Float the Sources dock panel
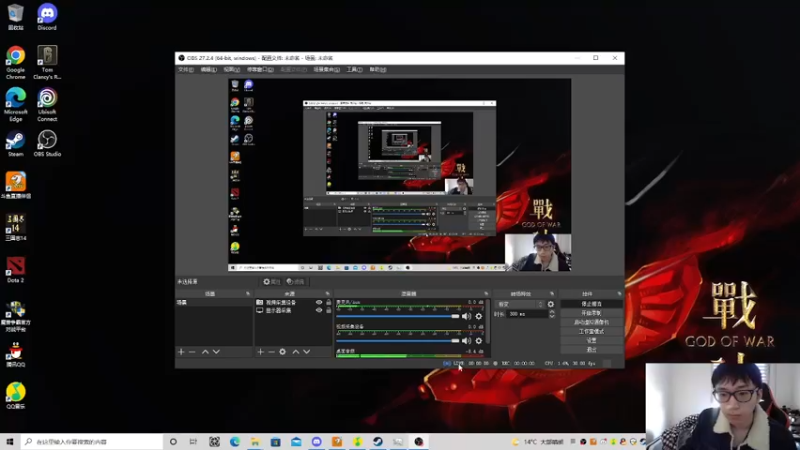Viewport: 800px width, 450px height. [328, 294]
